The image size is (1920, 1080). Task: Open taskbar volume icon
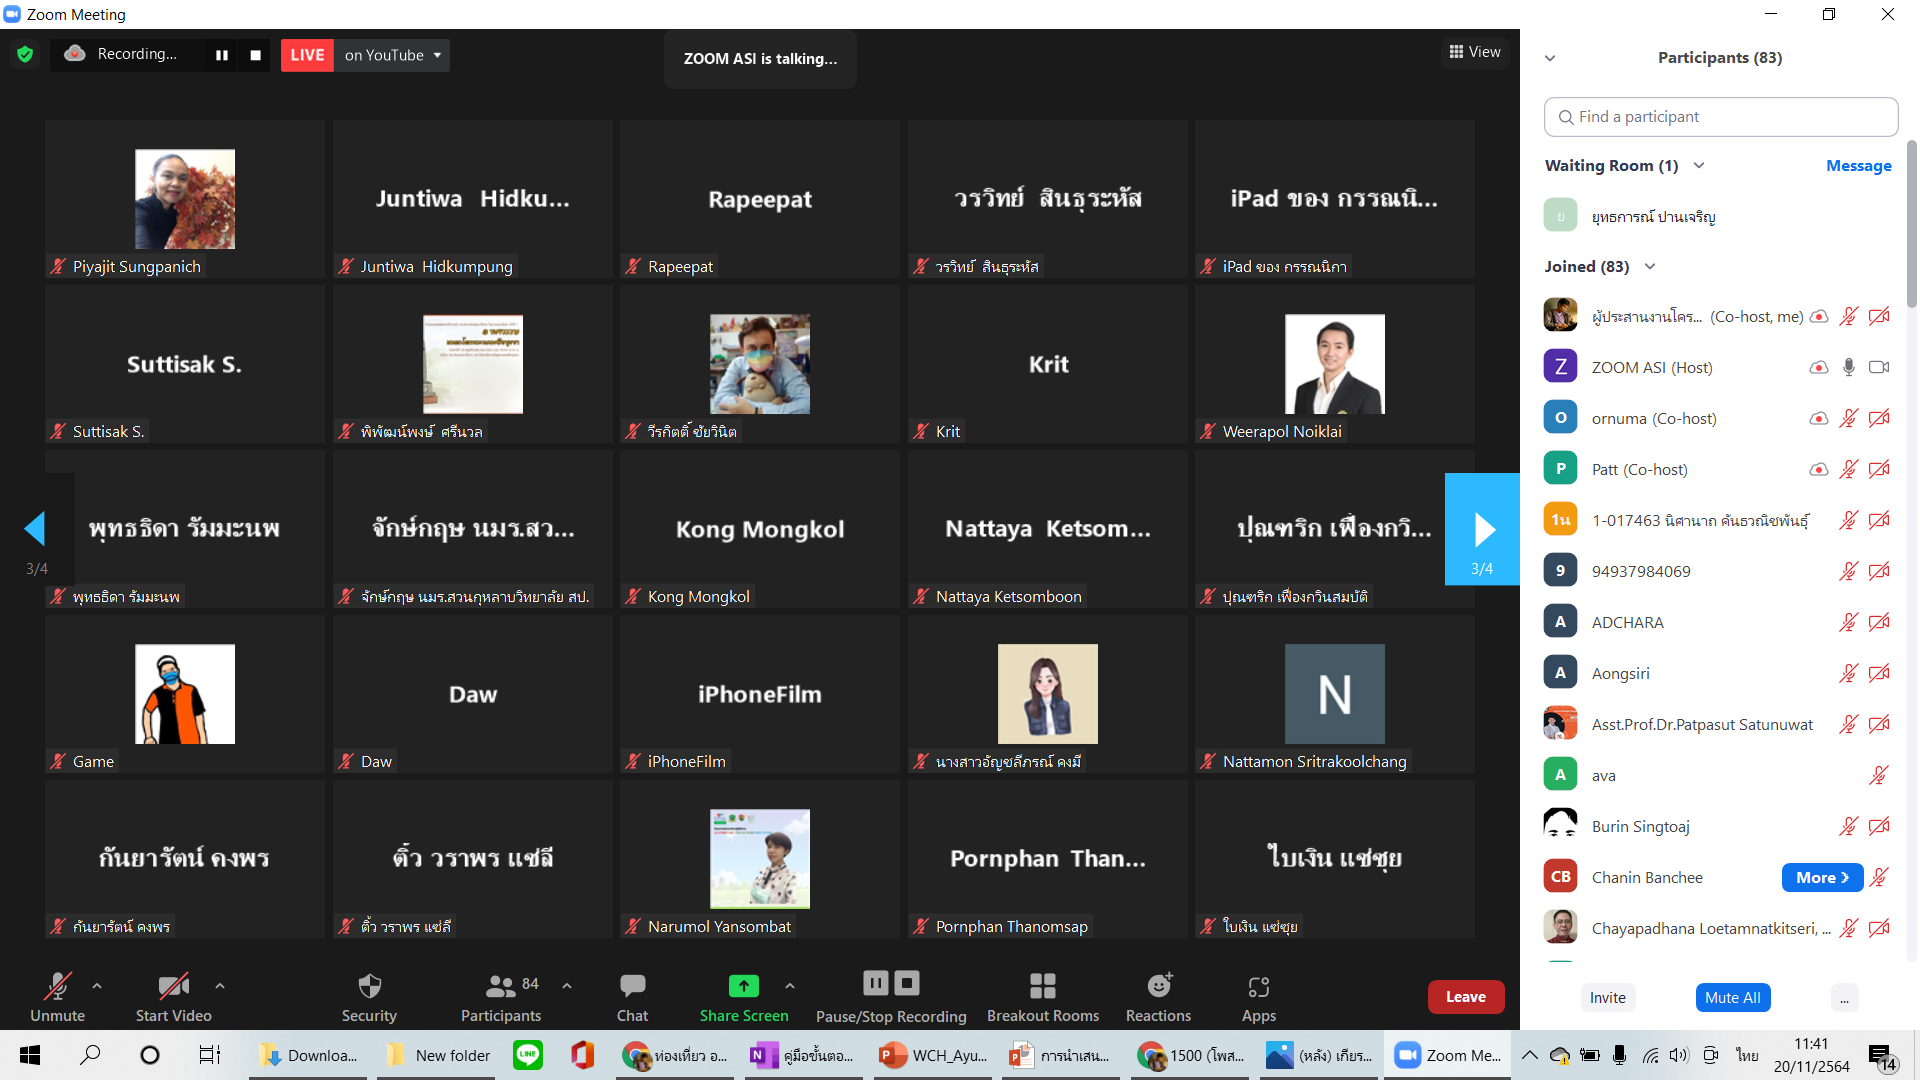click(1678, 1055)
